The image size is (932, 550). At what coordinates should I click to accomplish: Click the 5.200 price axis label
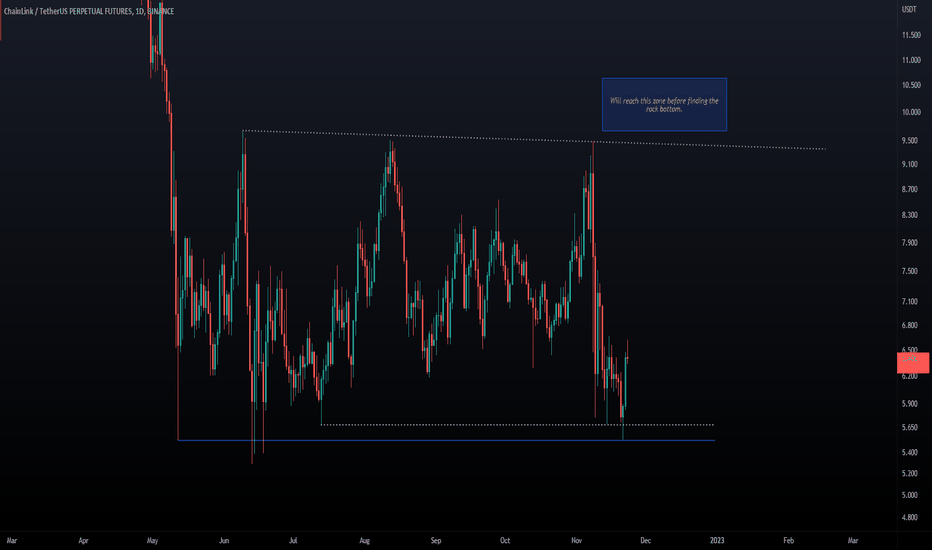coord(909,473)
